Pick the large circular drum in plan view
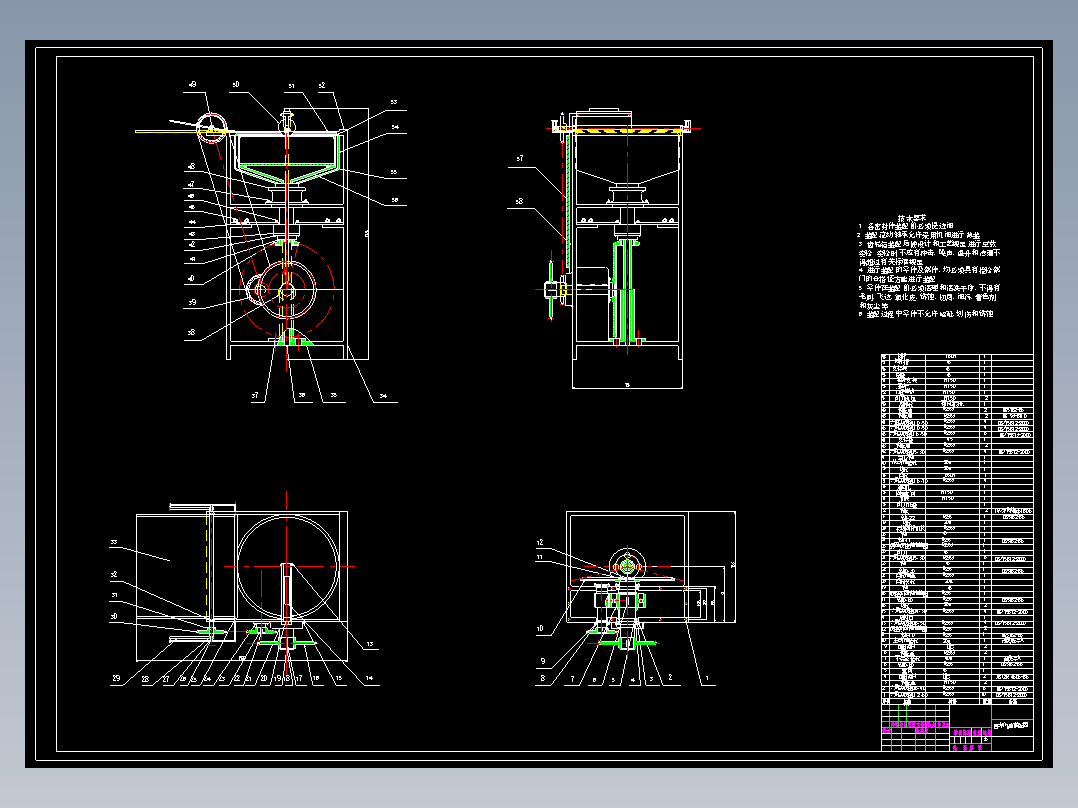The image size is (1078, 808). pos(287,567)
